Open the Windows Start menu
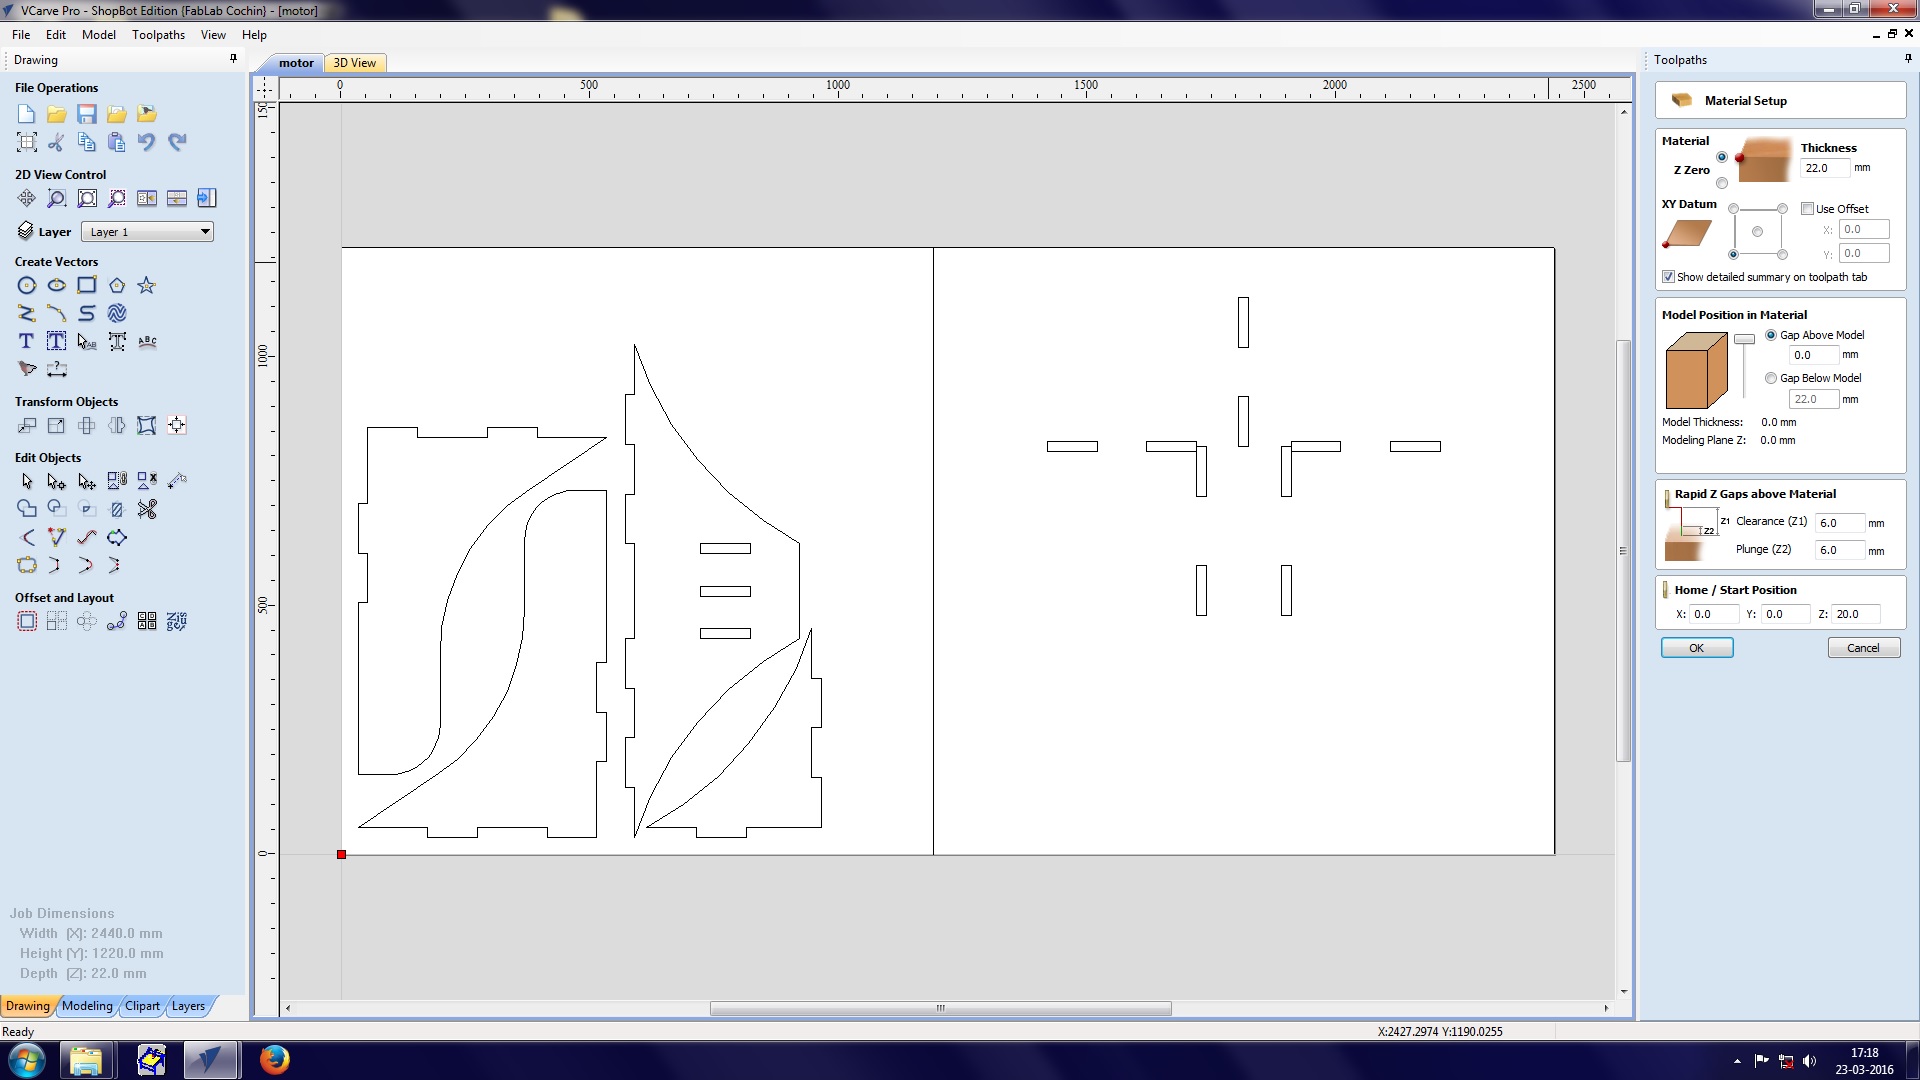1920x1080 pixels. pyautogui.click(x=27, y=1060)
